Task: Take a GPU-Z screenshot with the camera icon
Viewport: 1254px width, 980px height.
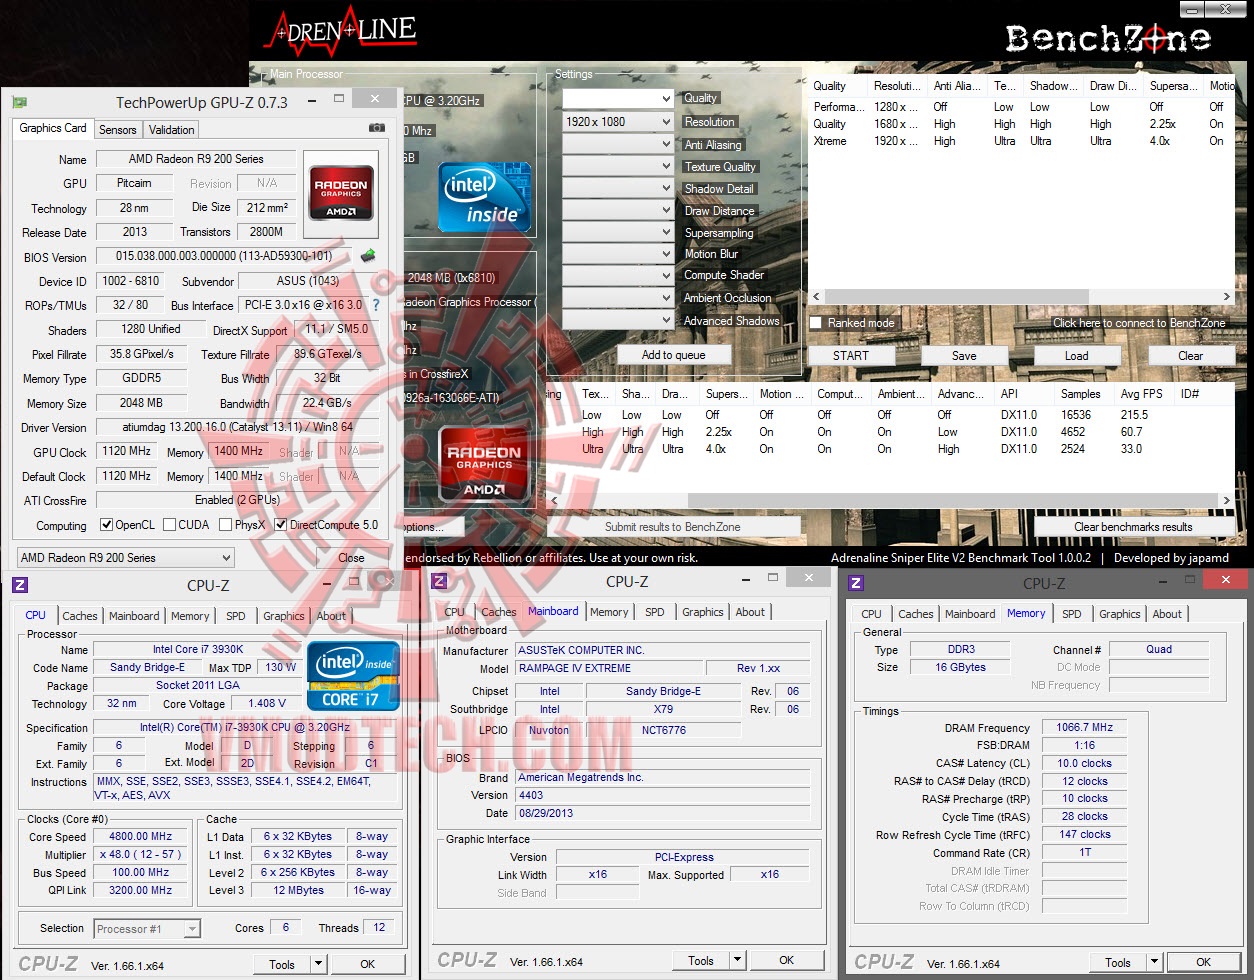Action: coord(376,128)
